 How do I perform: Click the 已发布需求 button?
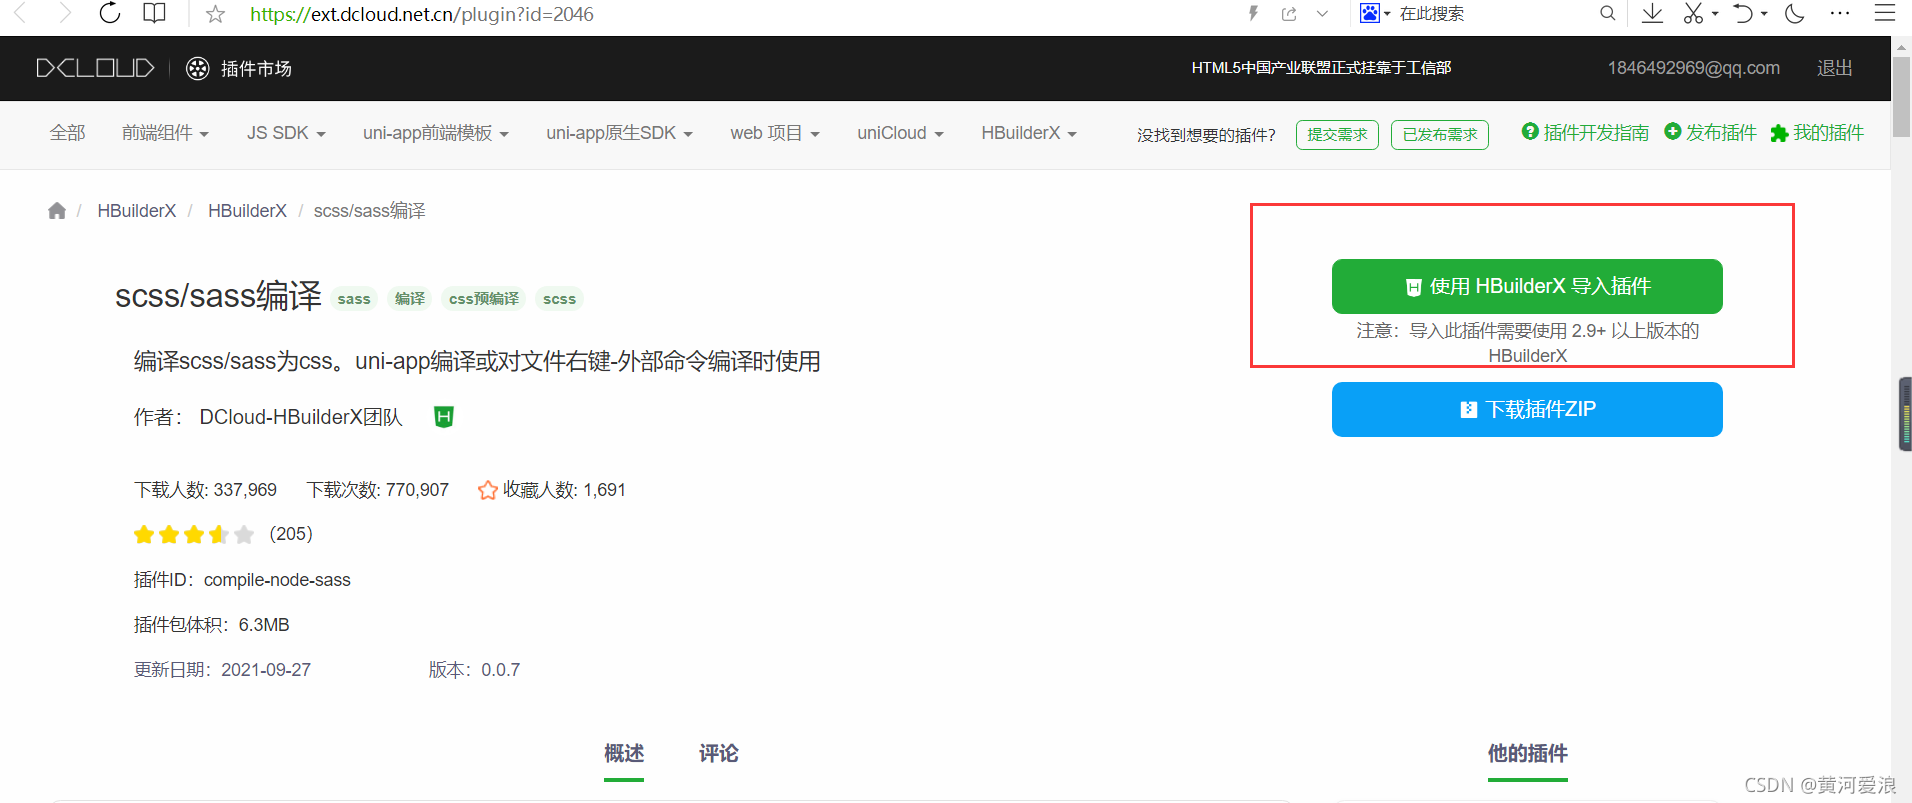pos(1439,134)
